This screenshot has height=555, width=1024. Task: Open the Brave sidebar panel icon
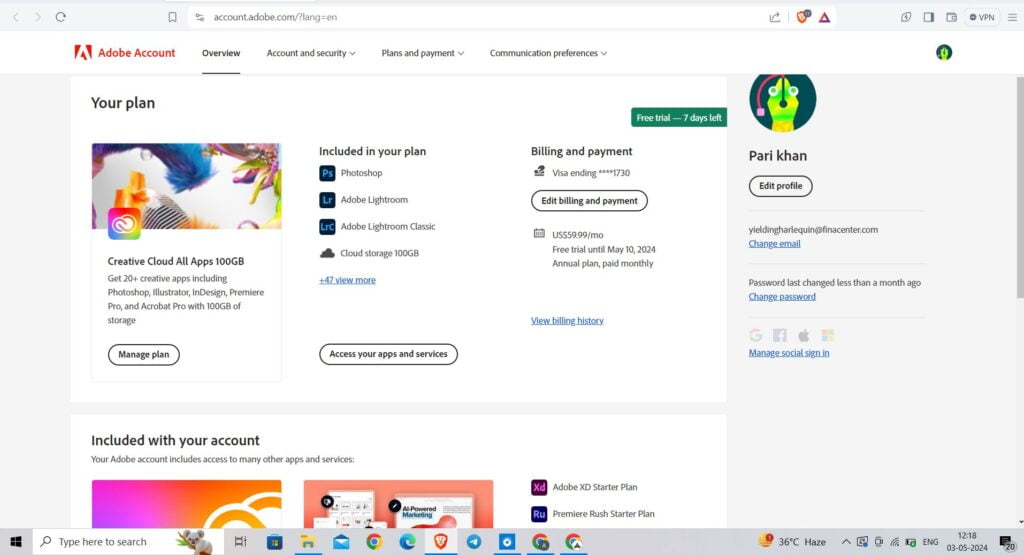(x=929, y=17)
